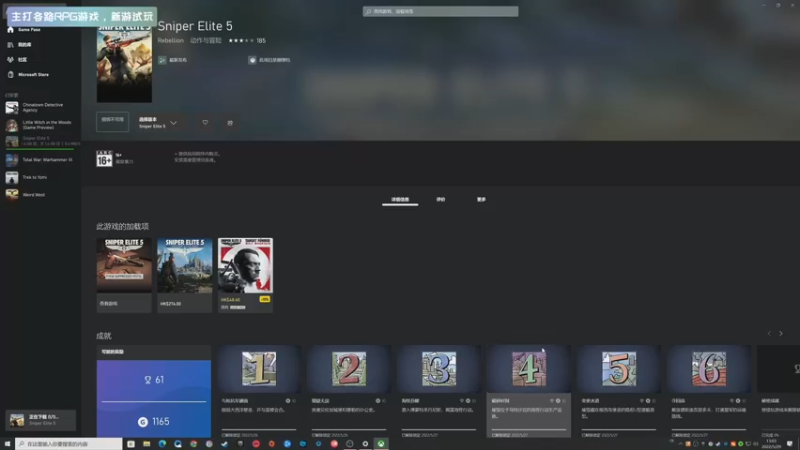800x450 pixels.
Task: Show next achievements with right arrow
Action: (x=781, y=334)
